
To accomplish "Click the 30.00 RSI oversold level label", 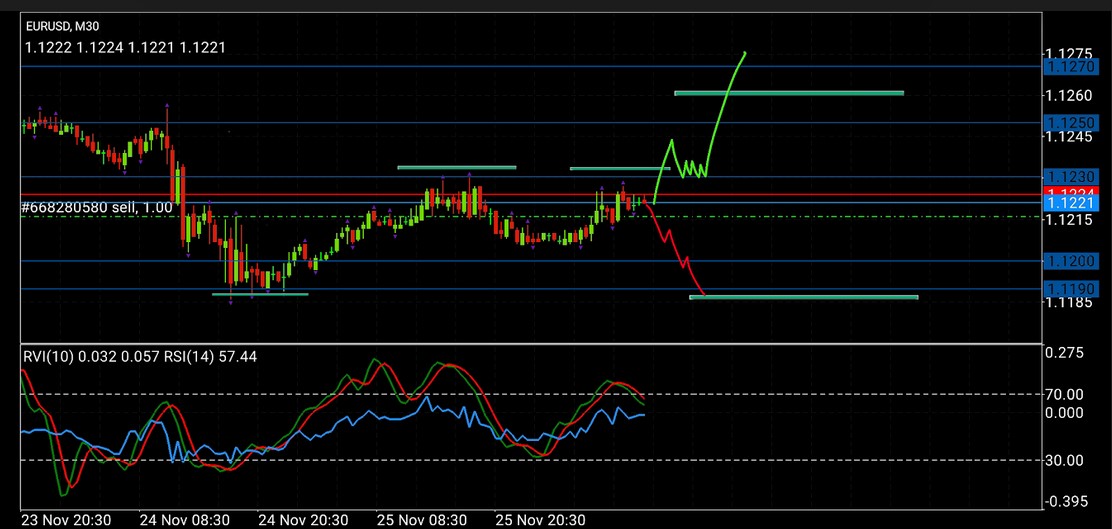I will (x=1063, y=460).
